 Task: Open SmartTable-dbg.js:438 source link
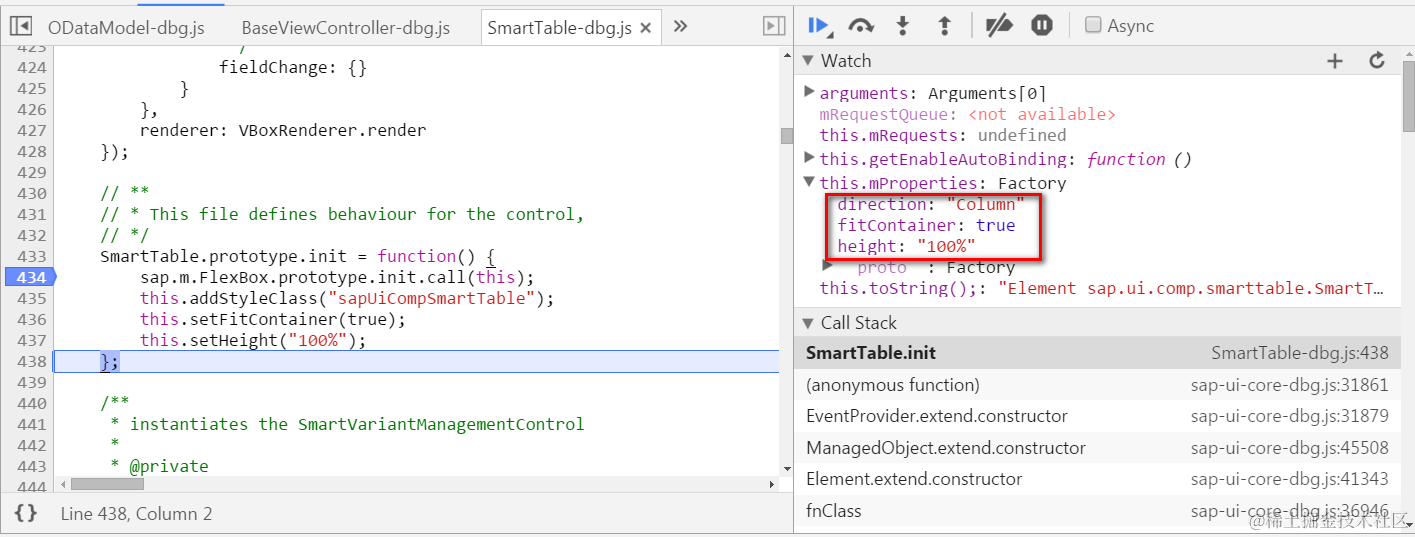coord(1299,353)
